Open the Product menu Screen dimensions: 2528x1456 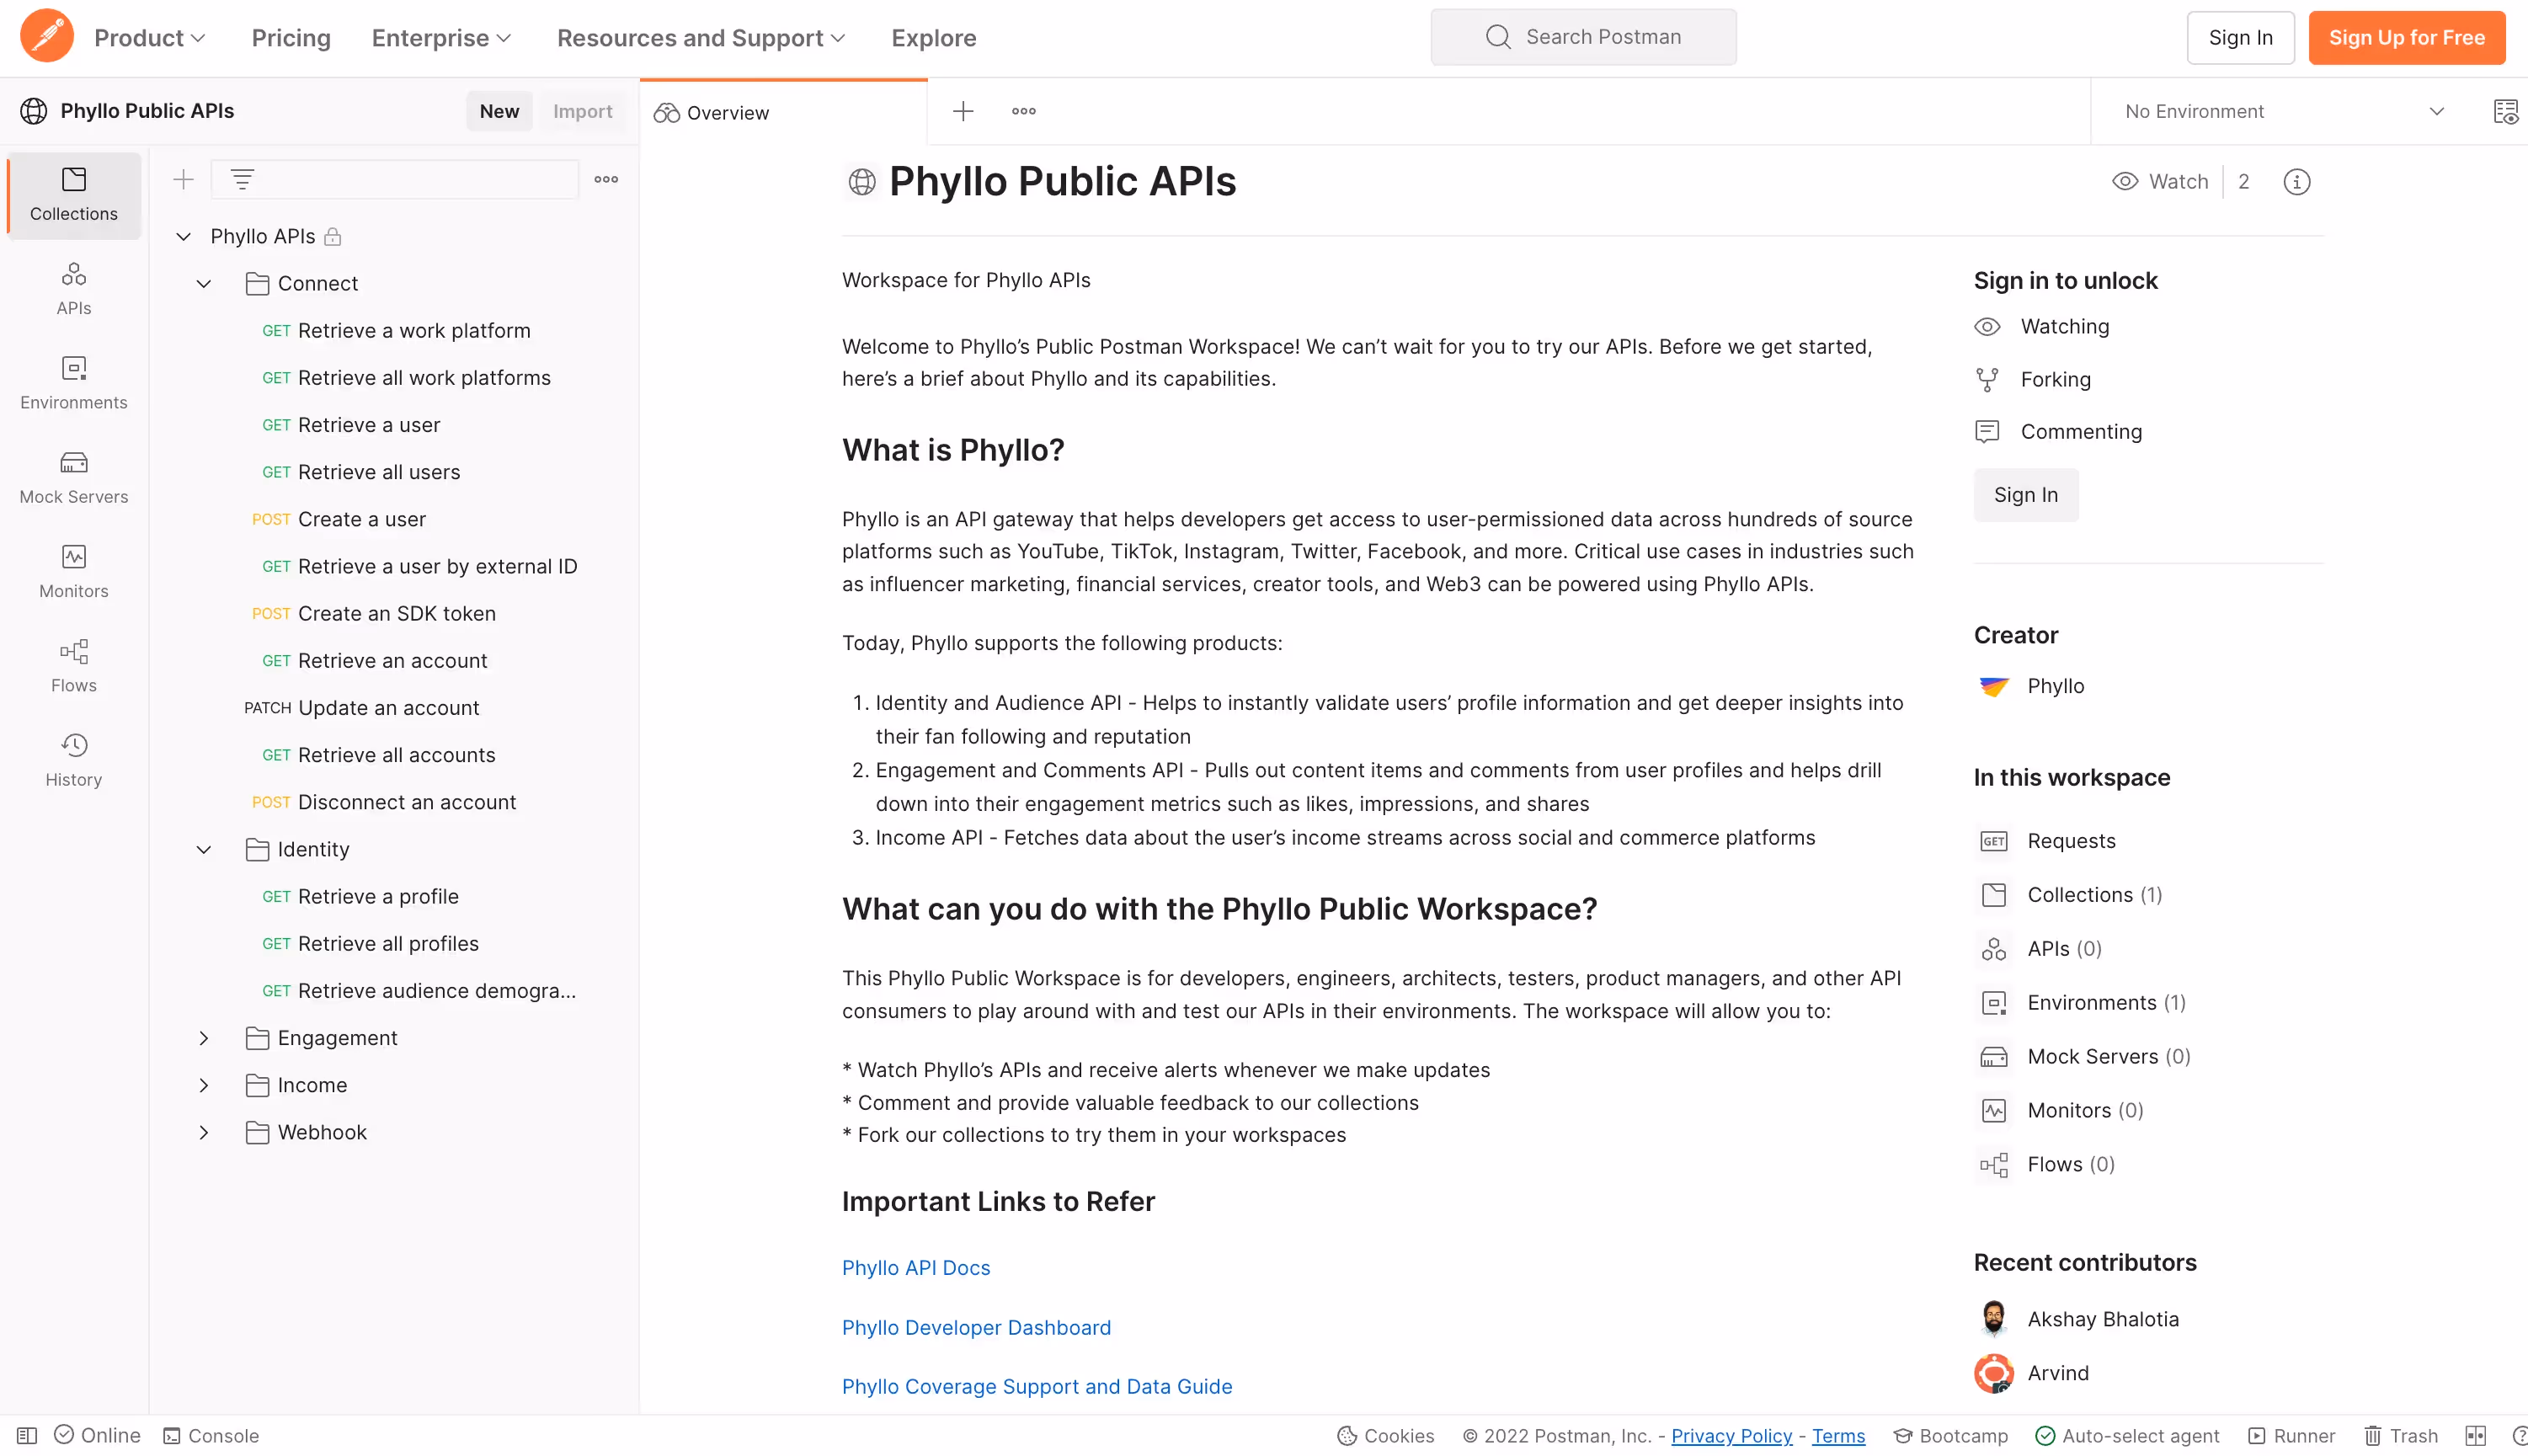pyautogui.click(x=149, y=37)
